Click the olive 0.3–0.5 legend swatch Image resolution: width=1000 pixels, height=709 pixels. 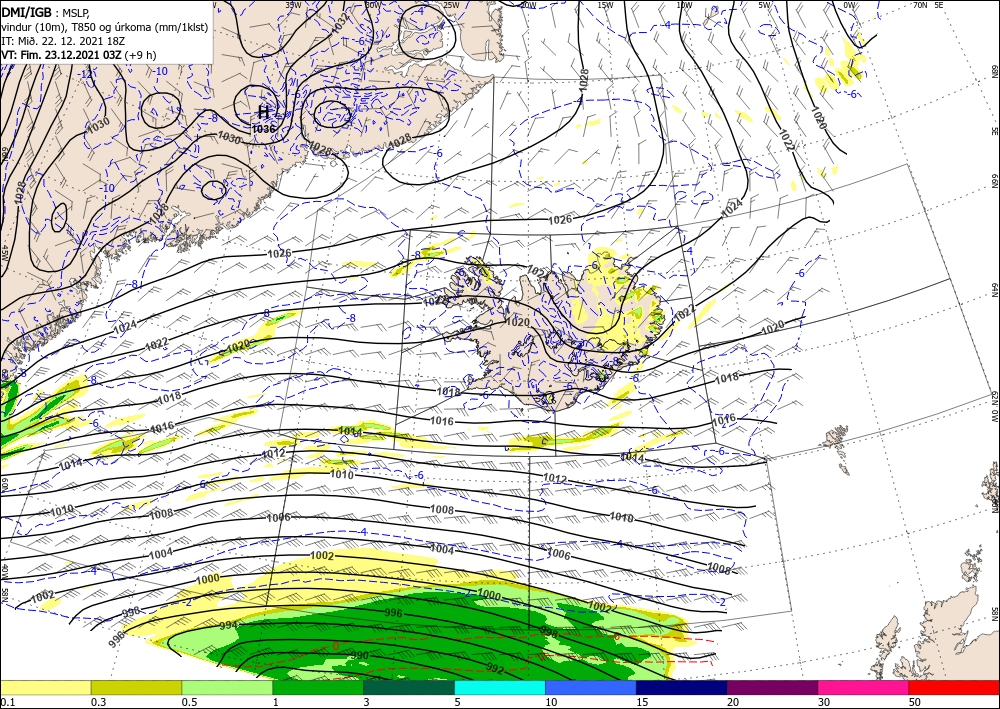[x=136, y=687]
